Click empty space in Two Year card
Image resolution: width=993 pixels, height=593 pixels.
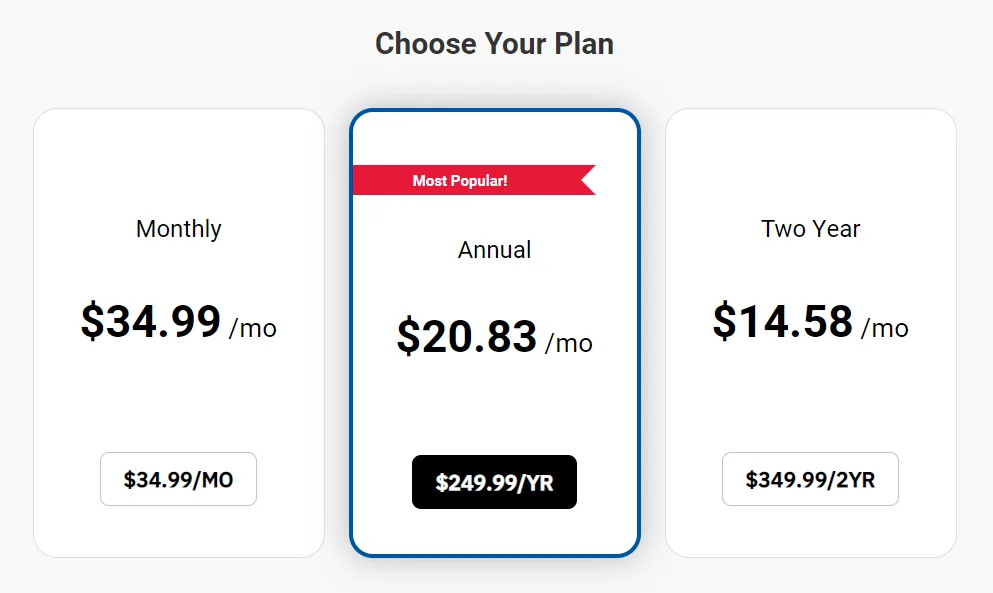click(x=810, y=400)
